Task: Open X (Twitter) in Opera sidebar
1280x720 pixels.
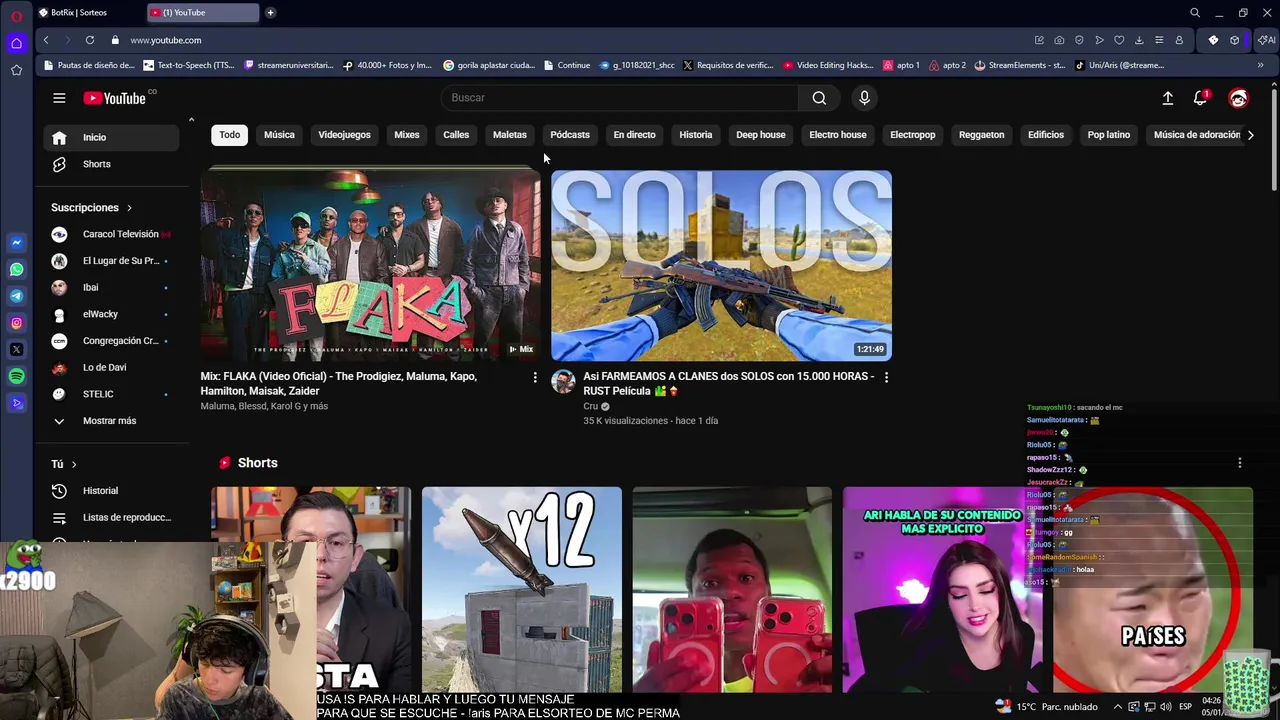Action: coord(16,350)
